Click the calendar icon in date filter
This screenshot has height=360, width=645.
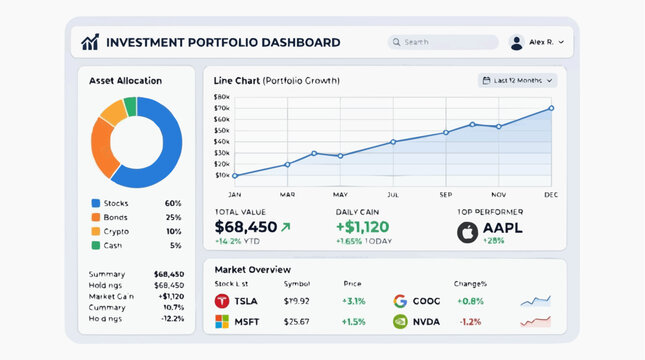click(x=486, y=80)
